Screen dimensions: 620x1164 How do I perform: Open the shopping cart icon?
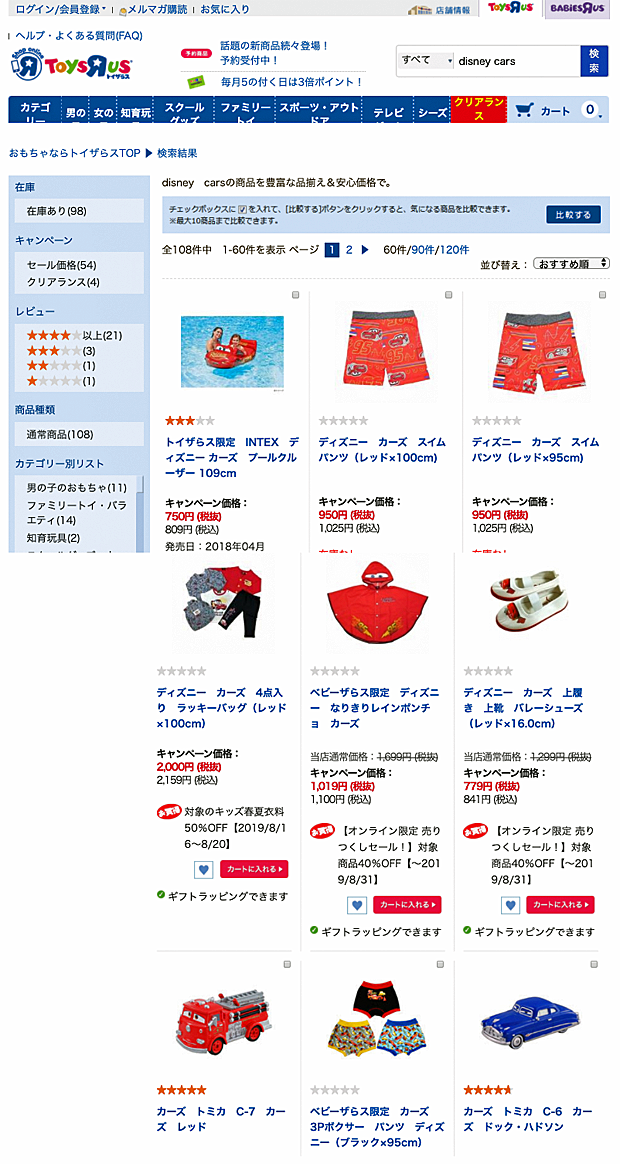click(x=524, y=110)
